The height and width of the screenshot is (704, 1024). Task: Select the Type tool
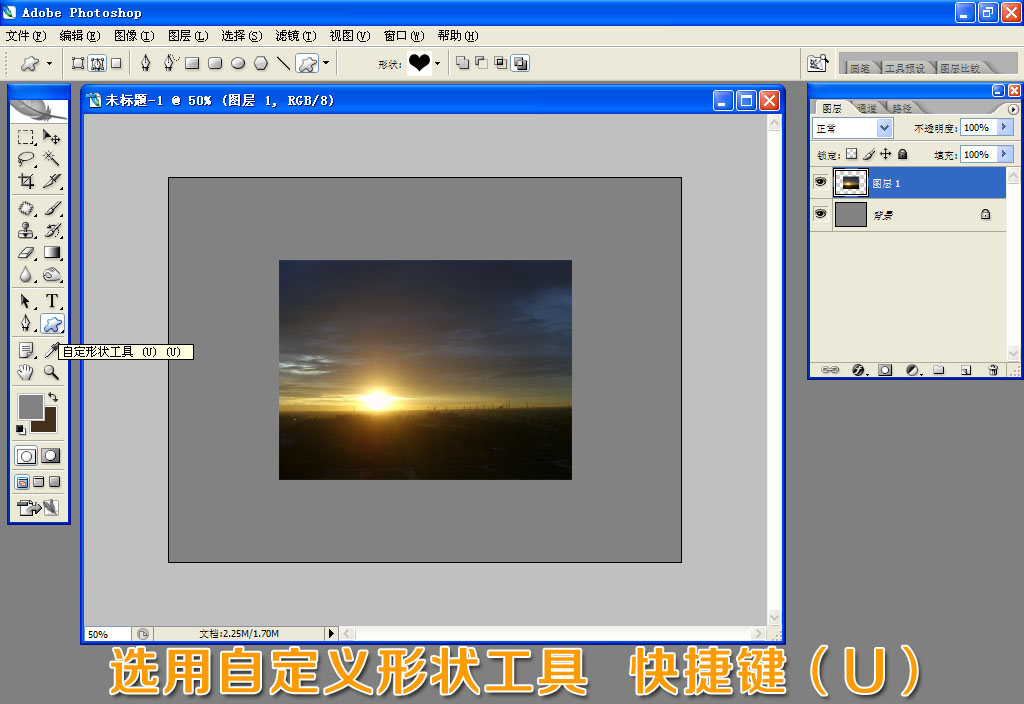(52, 301)
